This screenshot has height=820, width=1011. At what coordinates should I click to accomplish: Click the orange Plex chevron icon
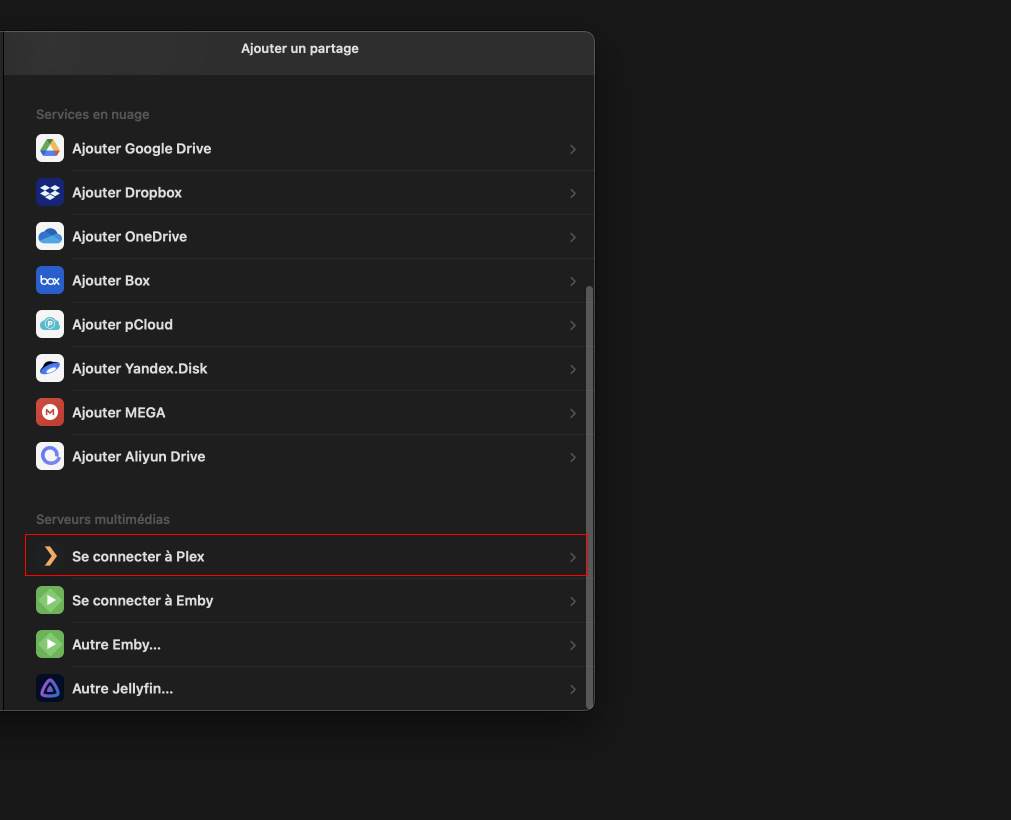tap(50, 556)
